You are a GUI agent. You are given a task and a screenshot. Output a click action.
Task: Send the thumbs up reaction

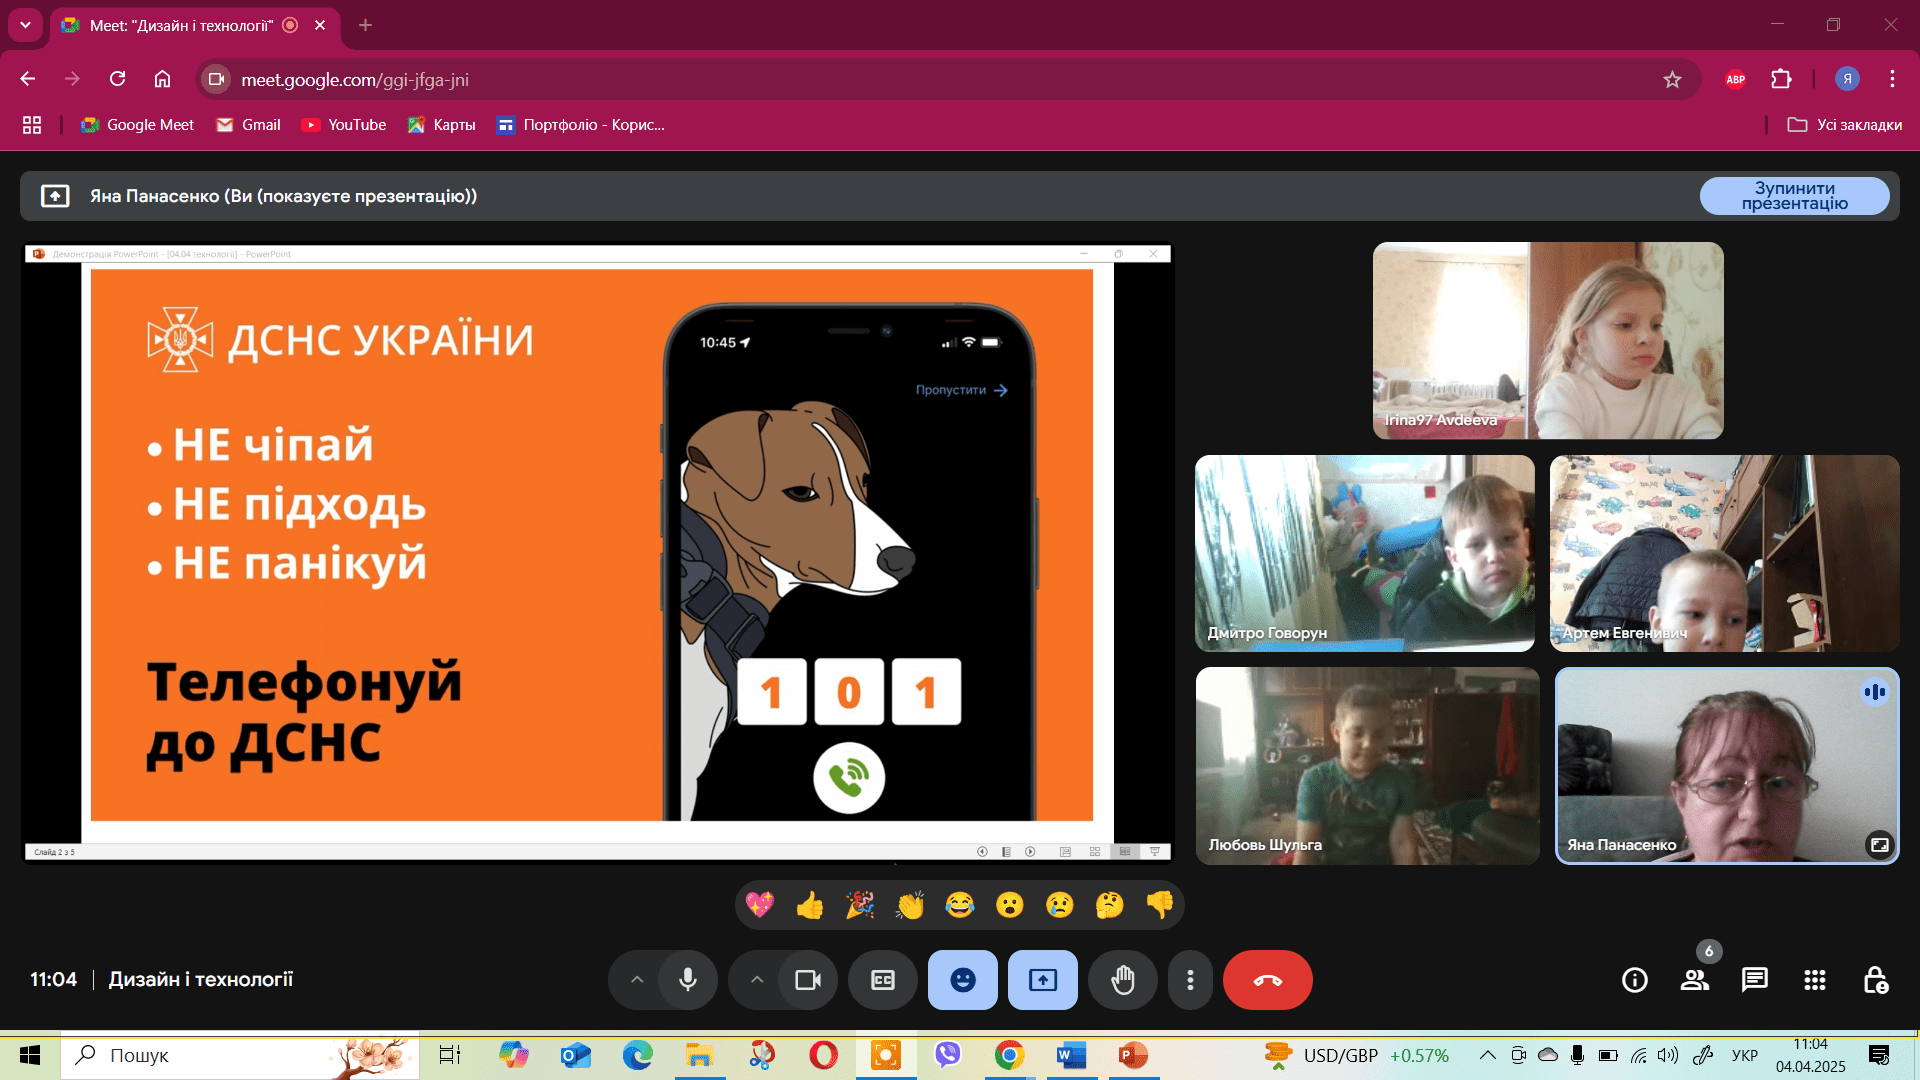coord(810,905)
